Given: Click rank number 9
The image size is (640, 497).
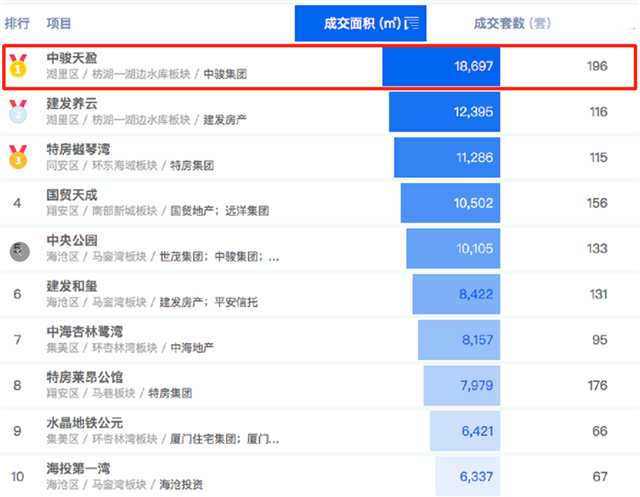Looking at the screenshot, I should [17, 431].
